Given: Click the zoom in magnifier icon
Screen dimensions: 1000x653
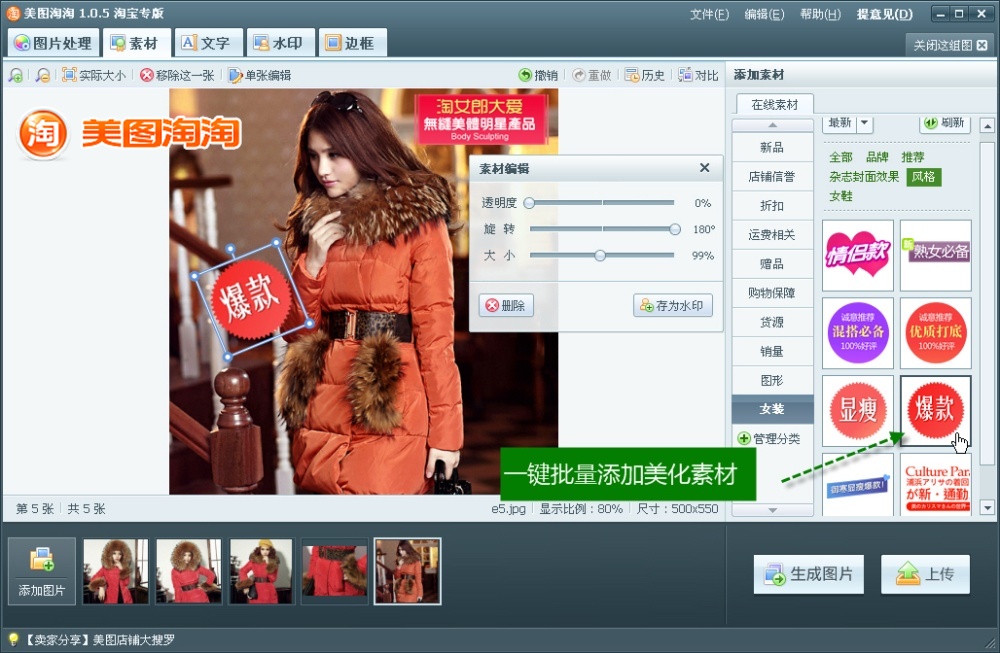Looking at the screenshot, I should pos(16,75).
